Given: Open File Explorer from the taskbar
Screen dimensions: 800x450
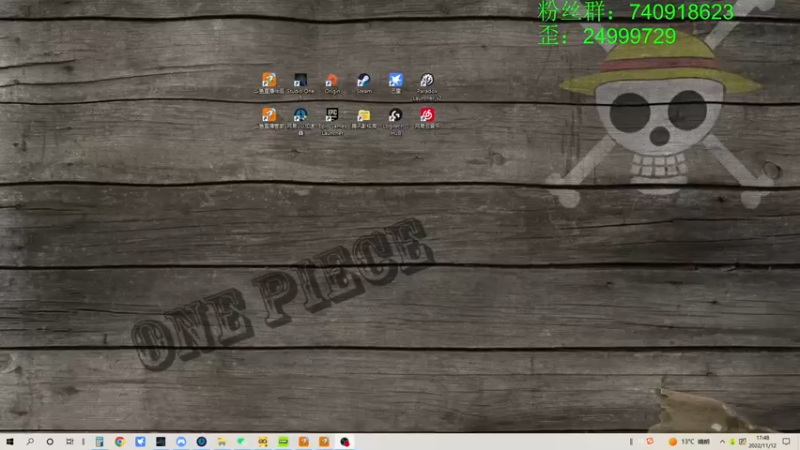Looking at the screenshot, I should pos(222,441).
